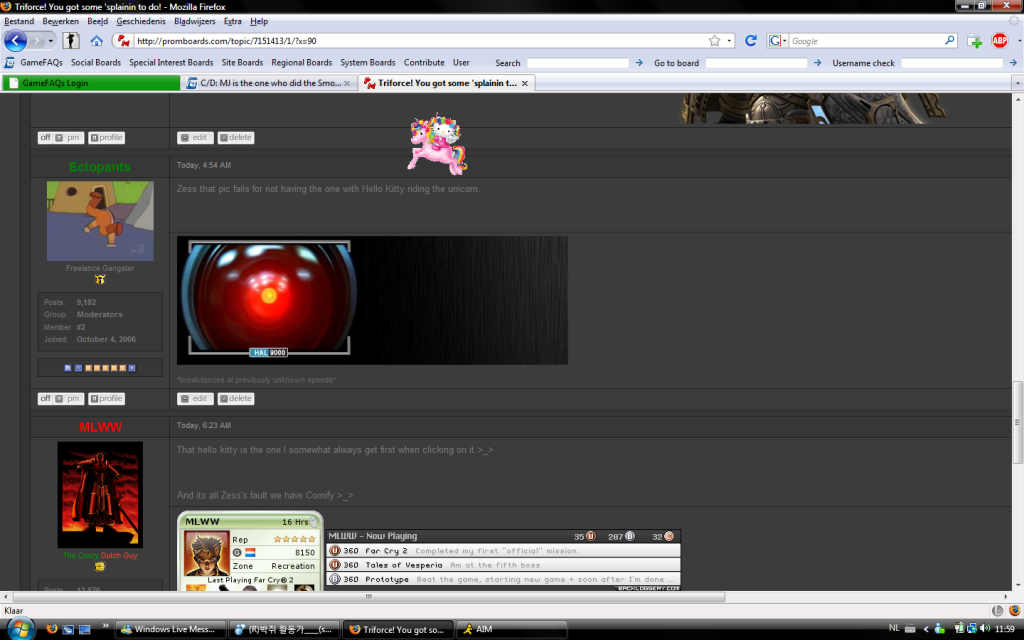Screen dimensions: 1024x640
Task: Open the Windows Start orb
Action: (x=18, y=628)
